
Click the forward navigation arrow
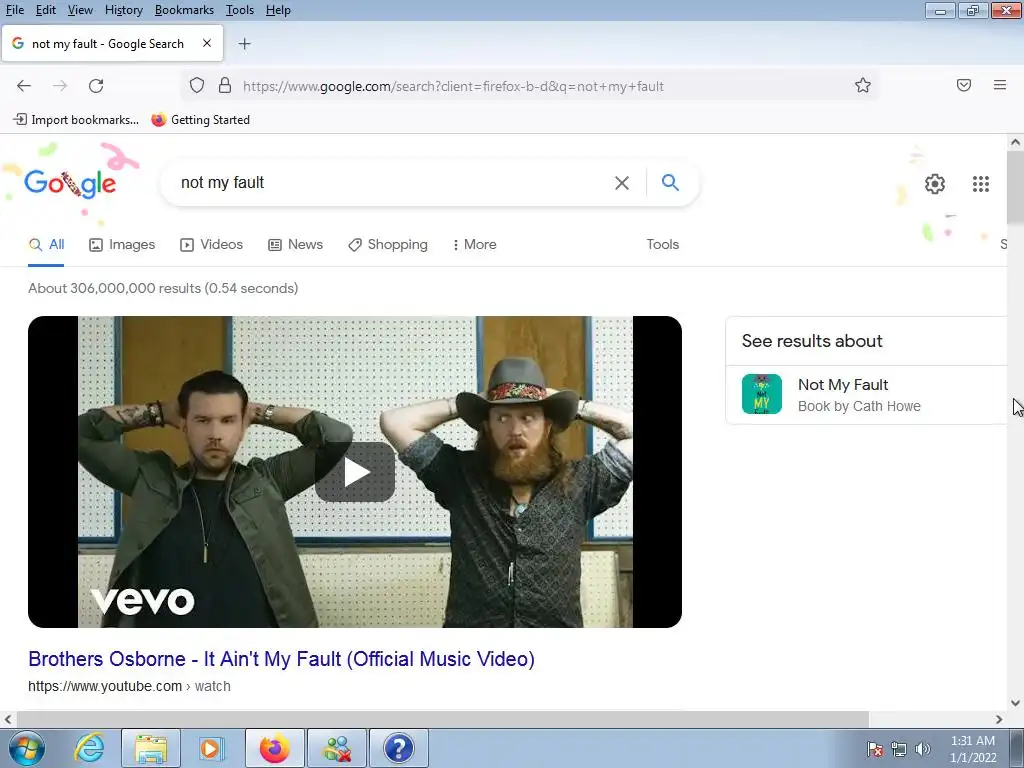(x=60, y=86)
